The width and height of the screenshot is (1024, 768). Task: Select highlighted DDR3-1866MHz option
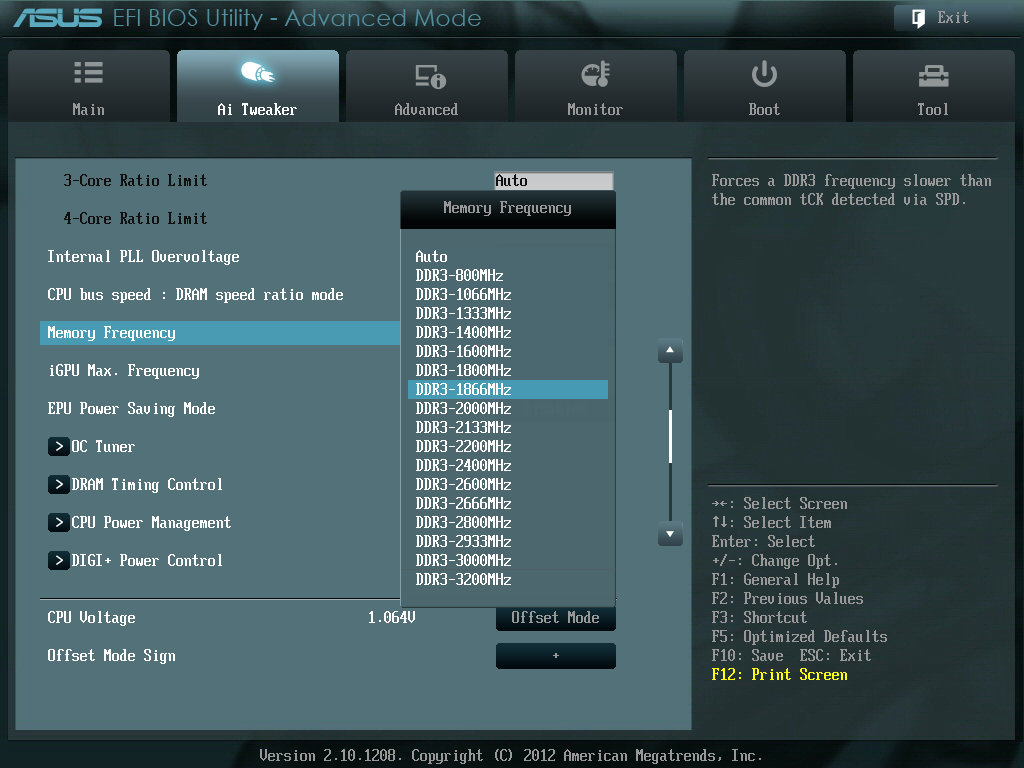pos(508,389)
